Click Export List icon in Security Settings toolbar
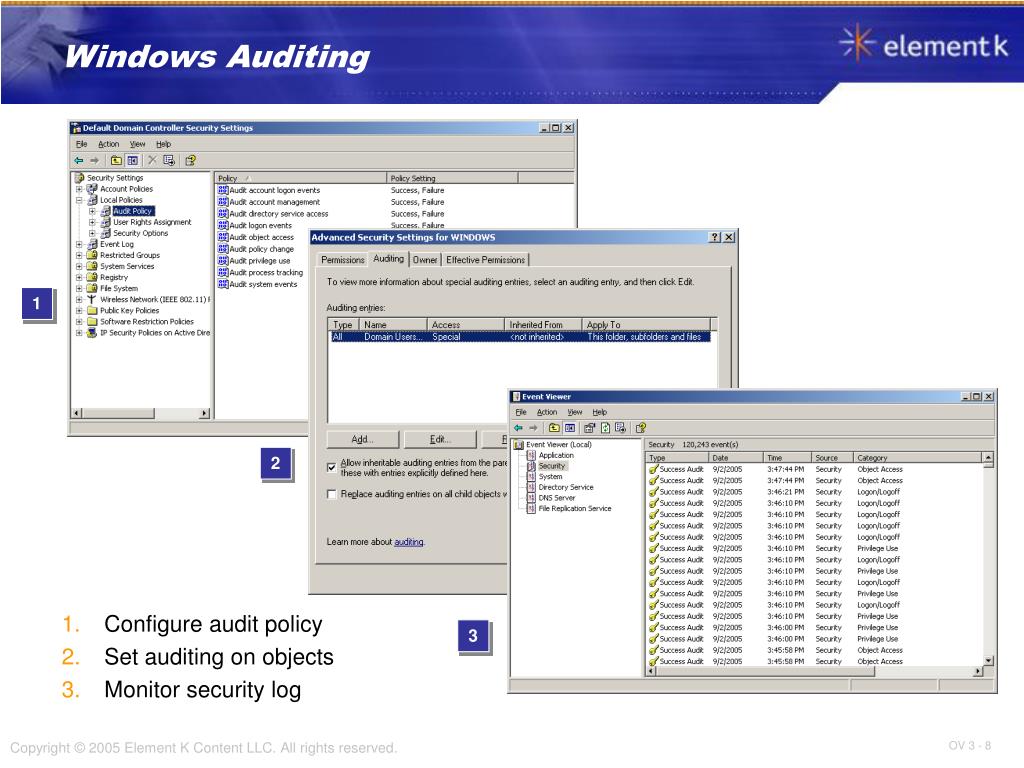The width and height of the screenshot is (1024, 768). click(x=169, y=161)
